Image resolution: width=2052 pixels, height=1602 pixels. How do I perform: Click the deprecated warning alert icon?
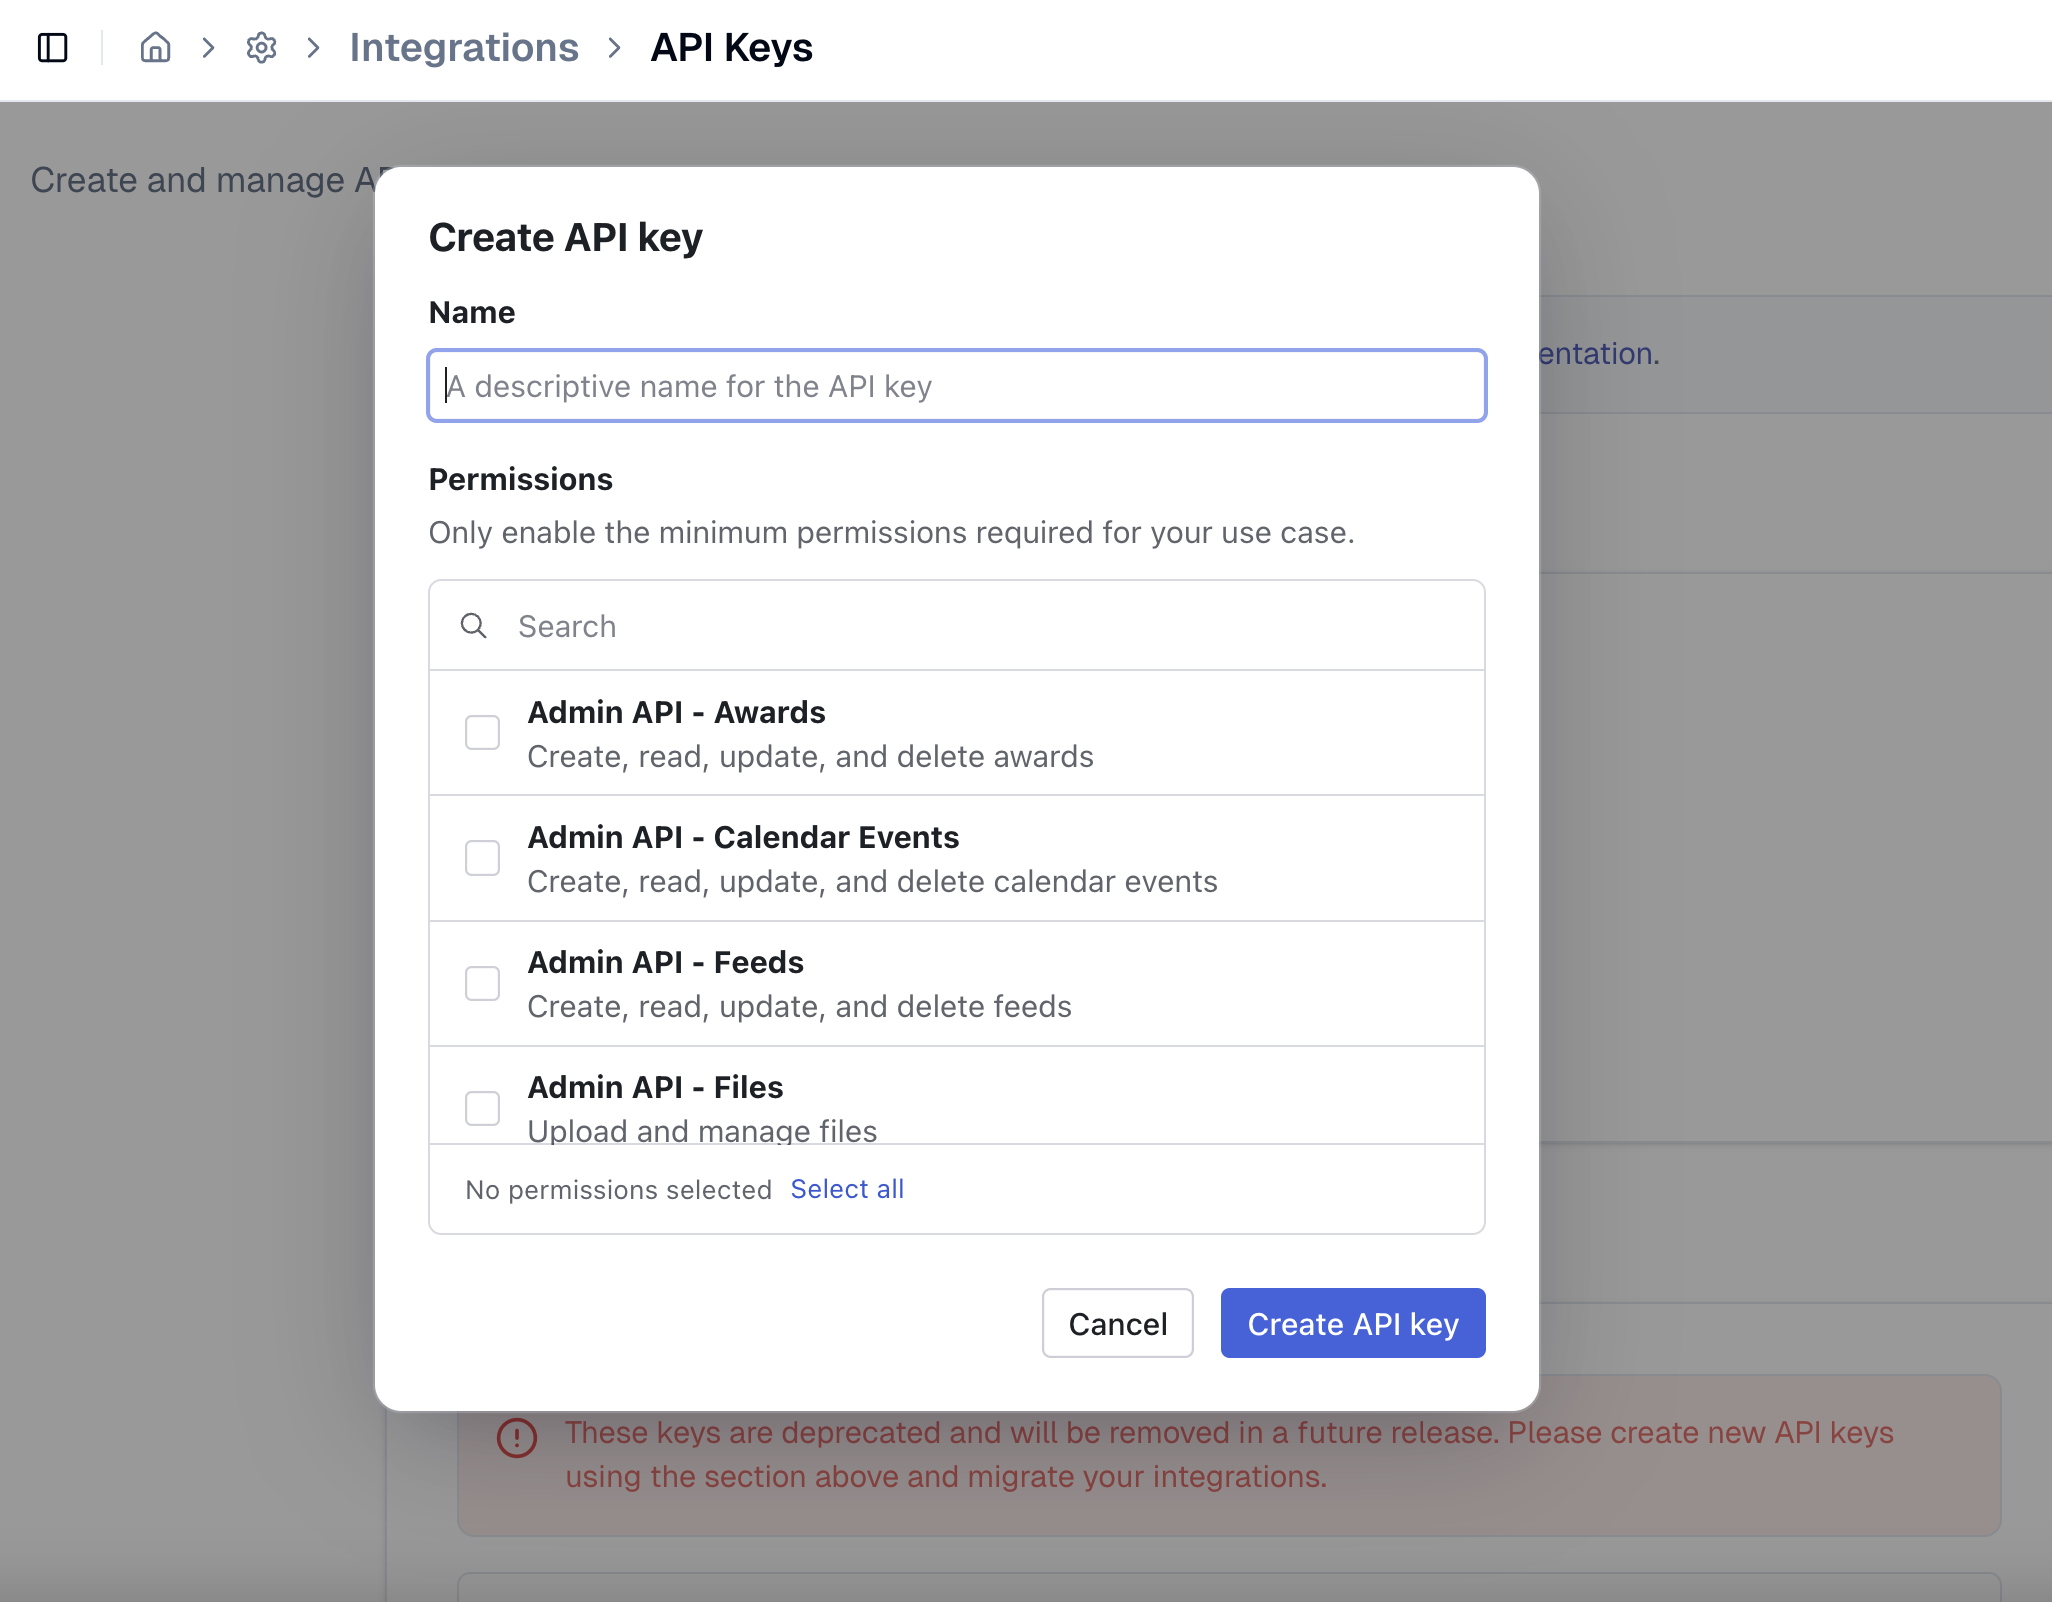(x=517, y=1438)
